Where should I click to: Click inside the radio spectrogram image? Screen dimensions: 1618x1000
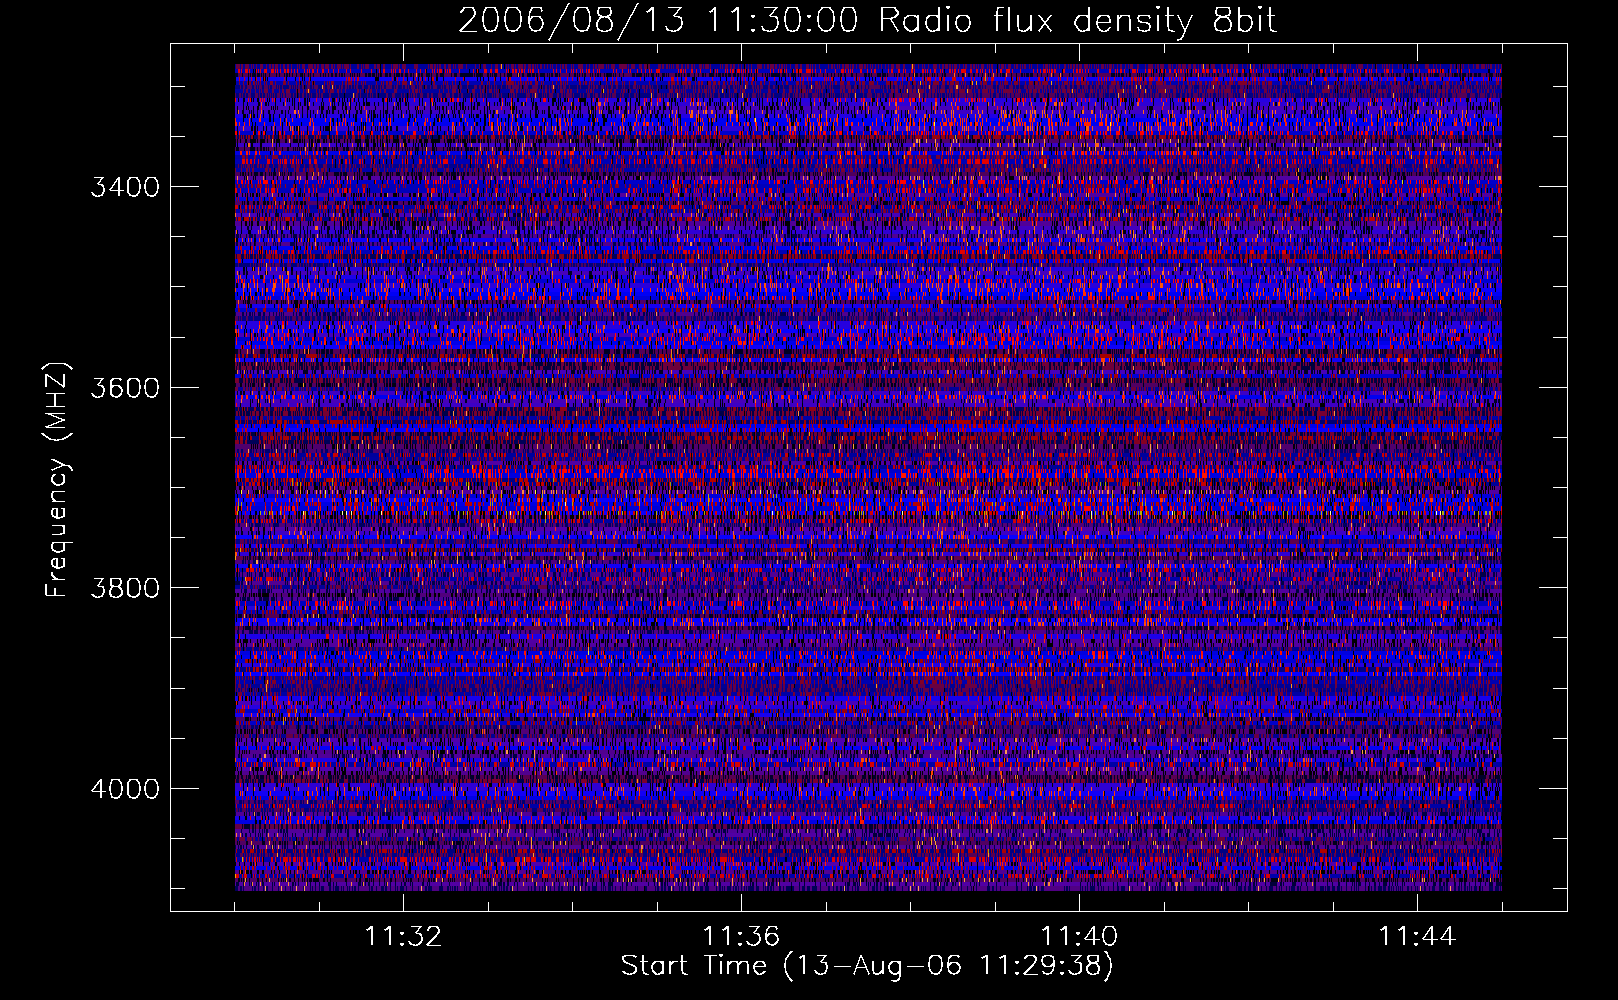tap(868, 477)
